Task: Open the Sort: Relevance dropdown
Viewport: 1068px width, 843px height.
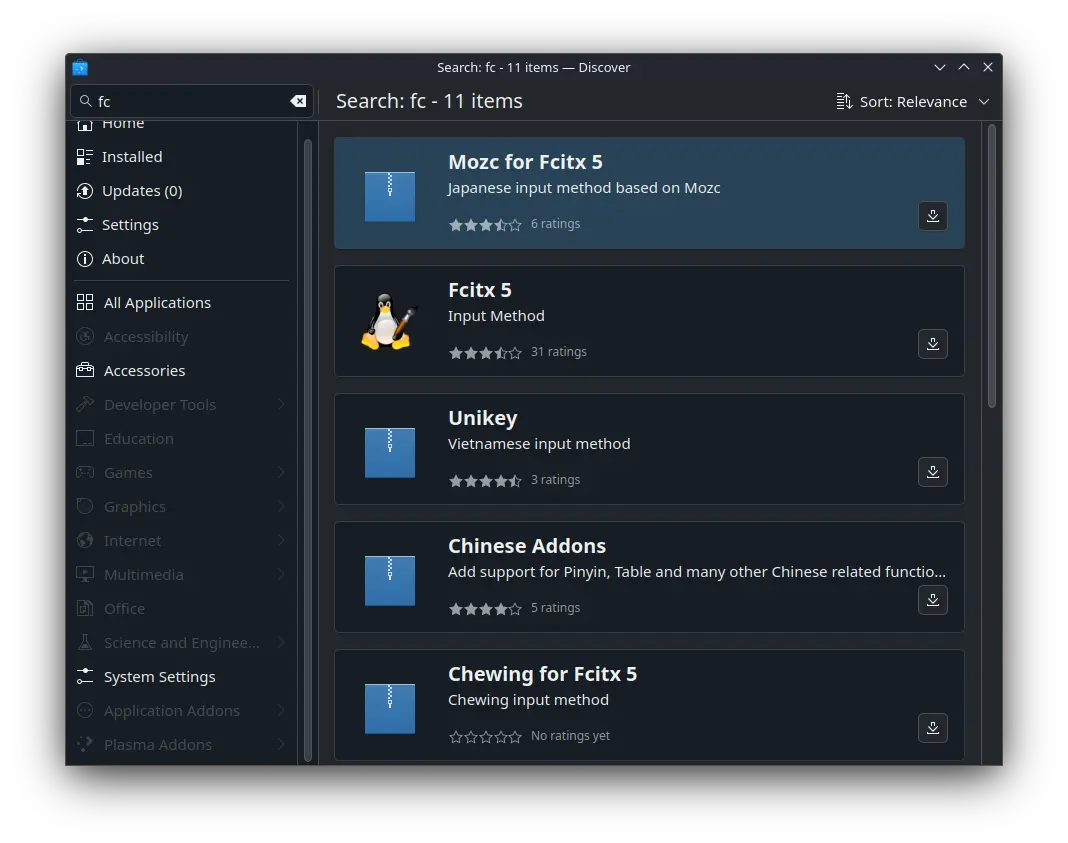Action: point(913,101)
